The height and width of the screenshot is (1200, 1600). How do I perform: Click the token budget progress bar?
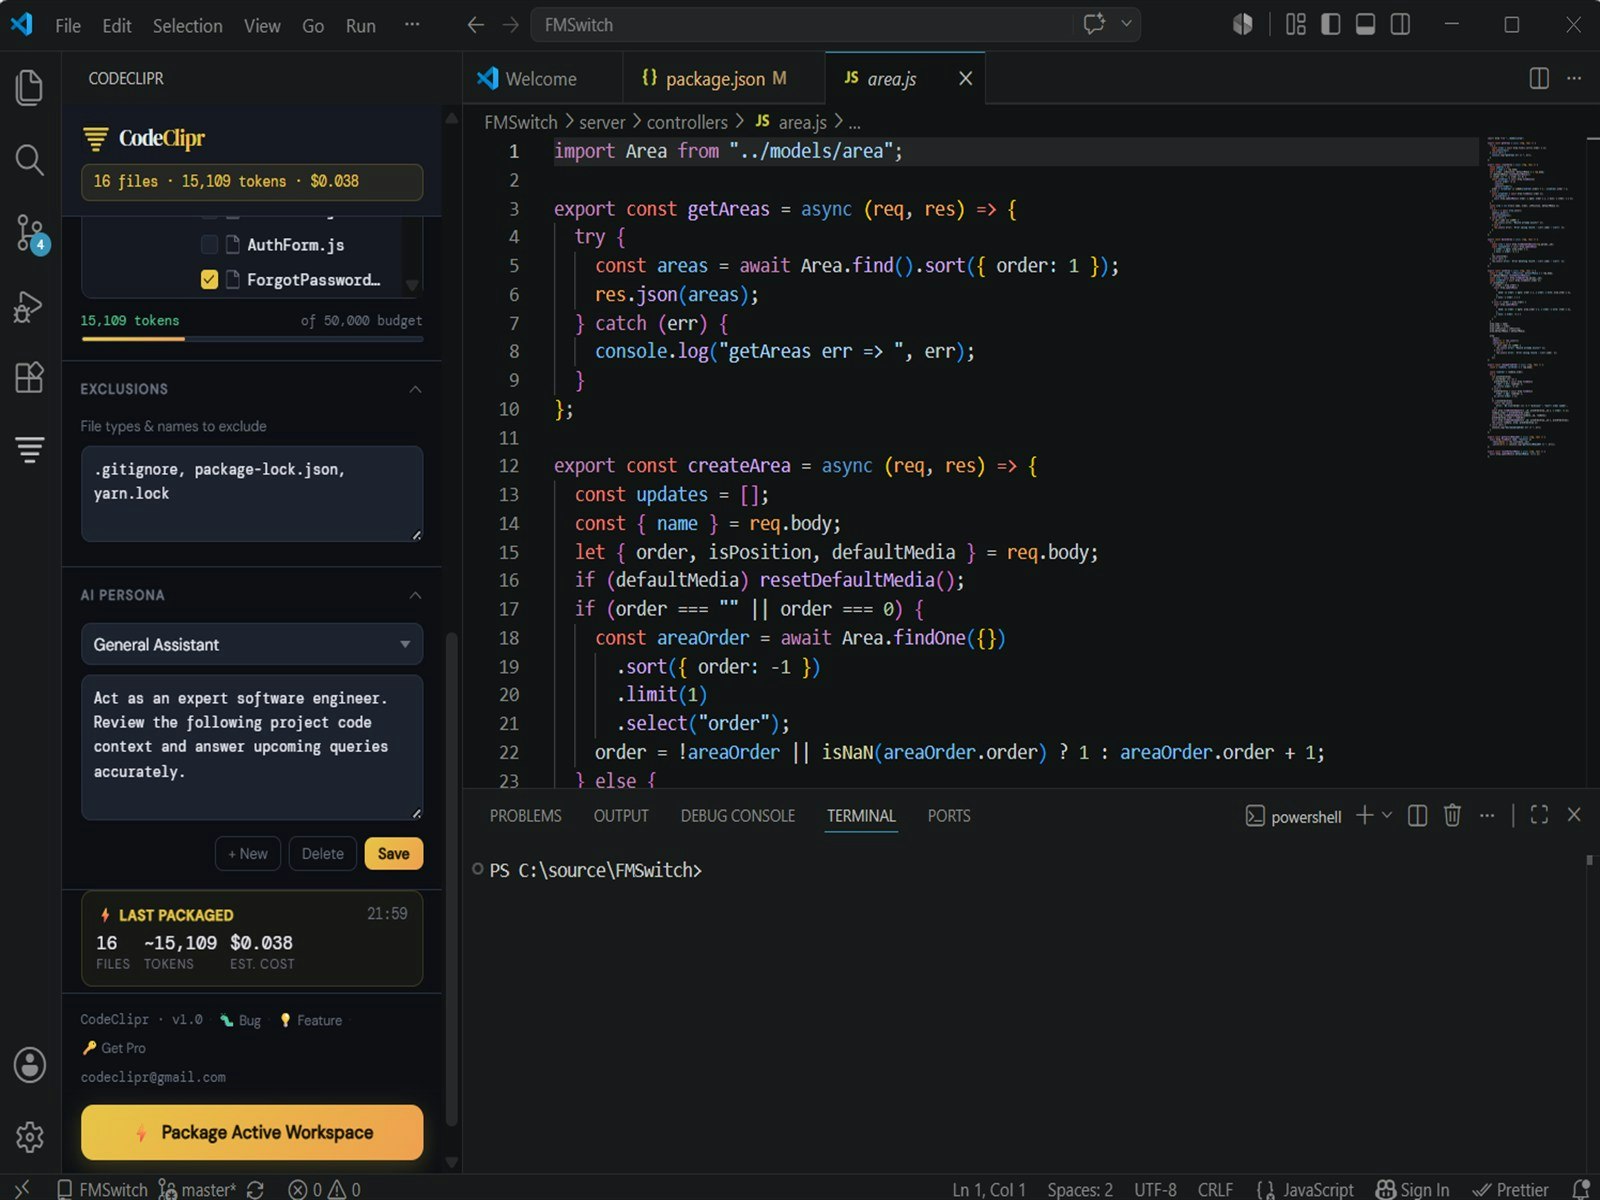[252, 339]
